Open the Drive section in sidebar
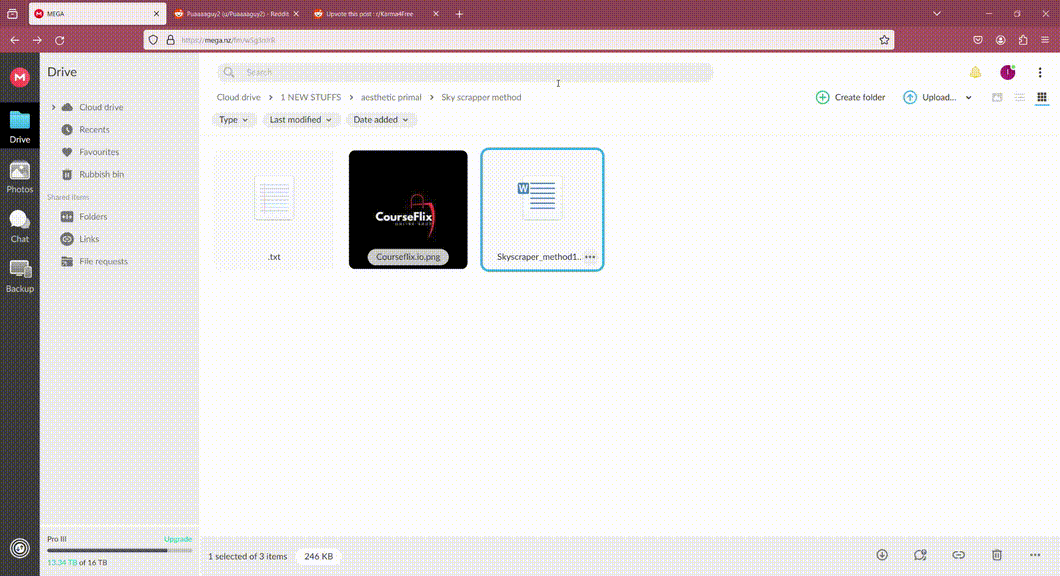Screen dimensions: 1060x576 20,126
